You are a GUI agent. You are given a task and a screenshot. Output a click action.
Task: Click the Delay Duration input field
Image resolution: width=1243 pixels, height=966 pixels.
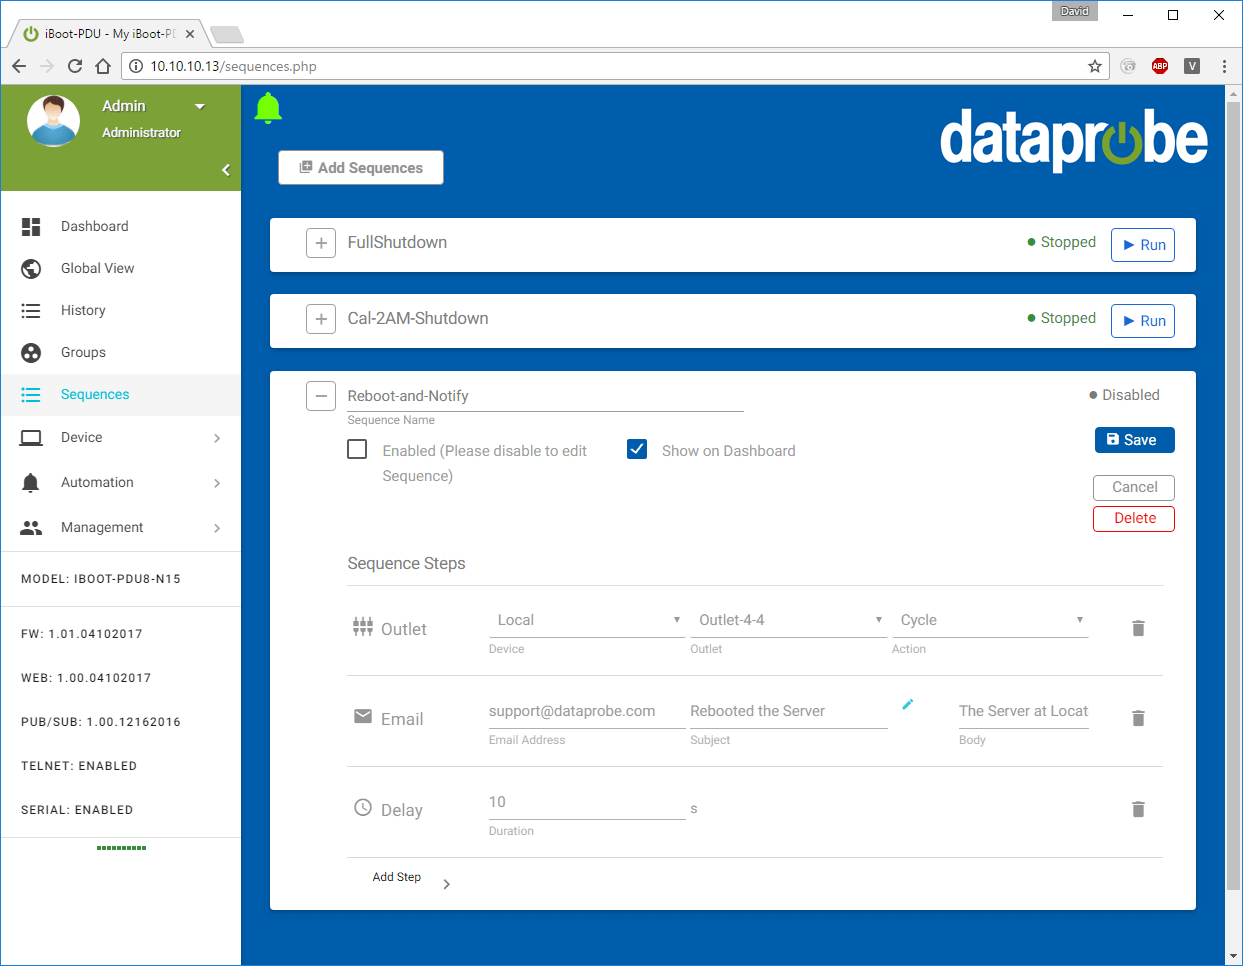(587, 802)
